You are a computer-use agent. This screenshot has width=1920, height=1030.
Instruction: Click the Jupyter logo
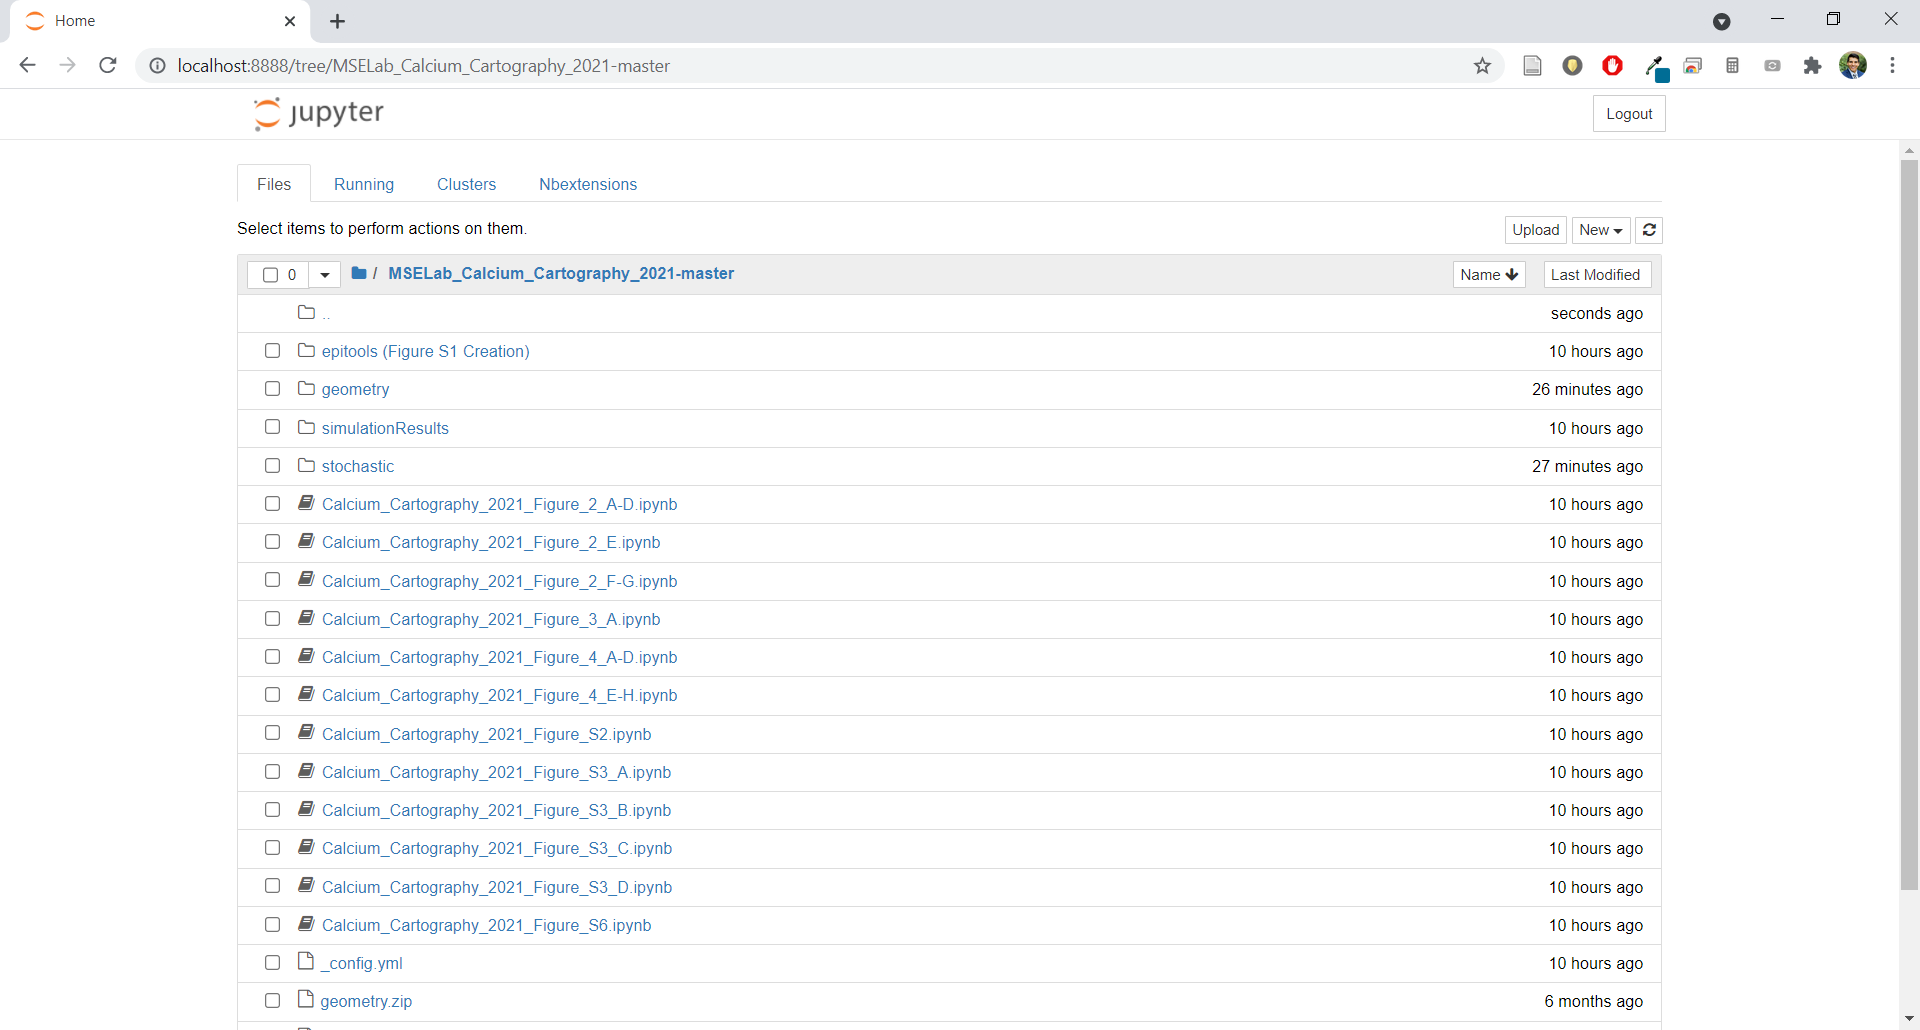click(319, 113)
